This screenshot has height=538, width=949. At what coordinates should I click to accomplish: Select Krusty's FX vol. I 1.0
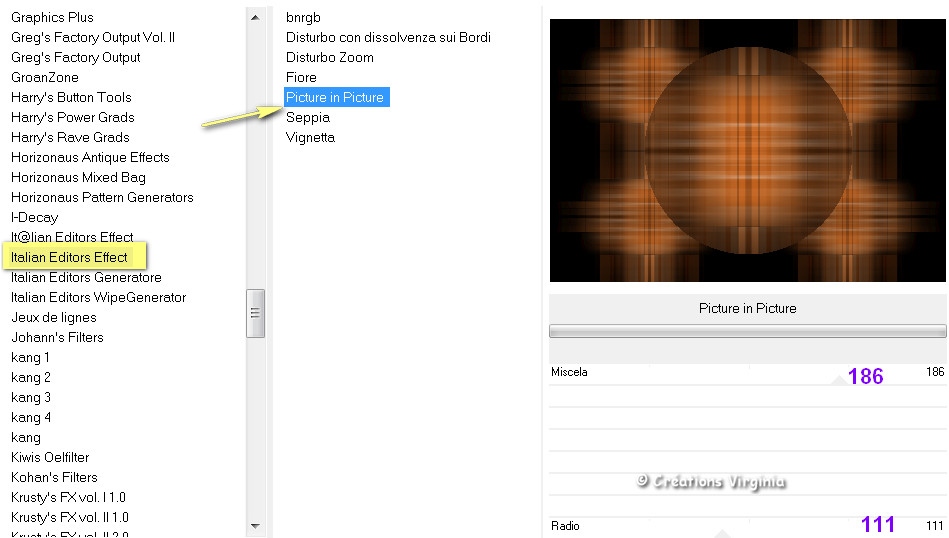pyautogui.click(x=68, y=497)
